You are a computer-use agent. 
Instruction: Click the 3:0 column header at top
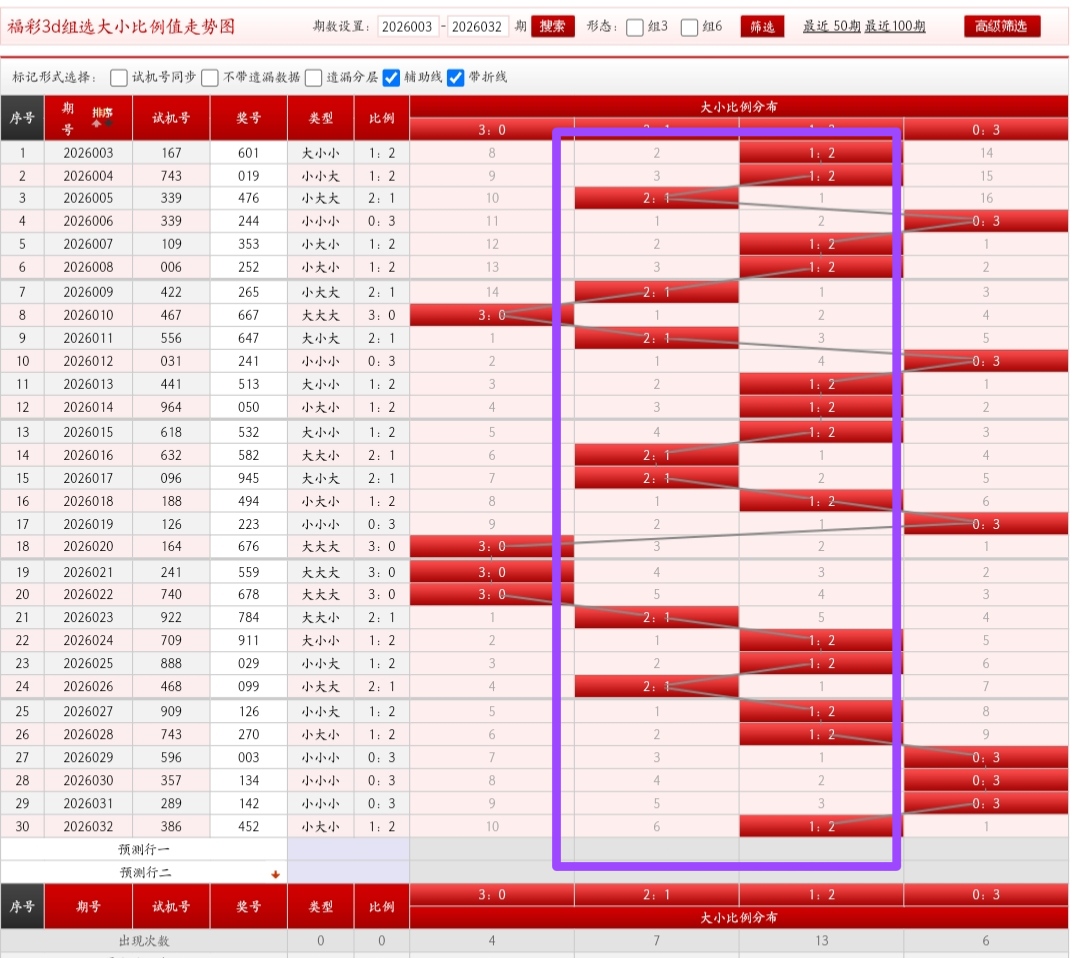pyautogui.click(x=491, y=129)
